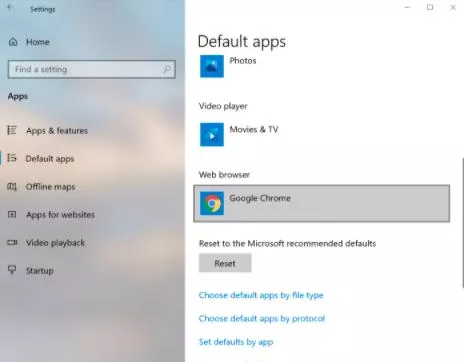Viewport: 464px width, 362px height.
Task: Click the 'Web browser' label
Action: [224, 175]
